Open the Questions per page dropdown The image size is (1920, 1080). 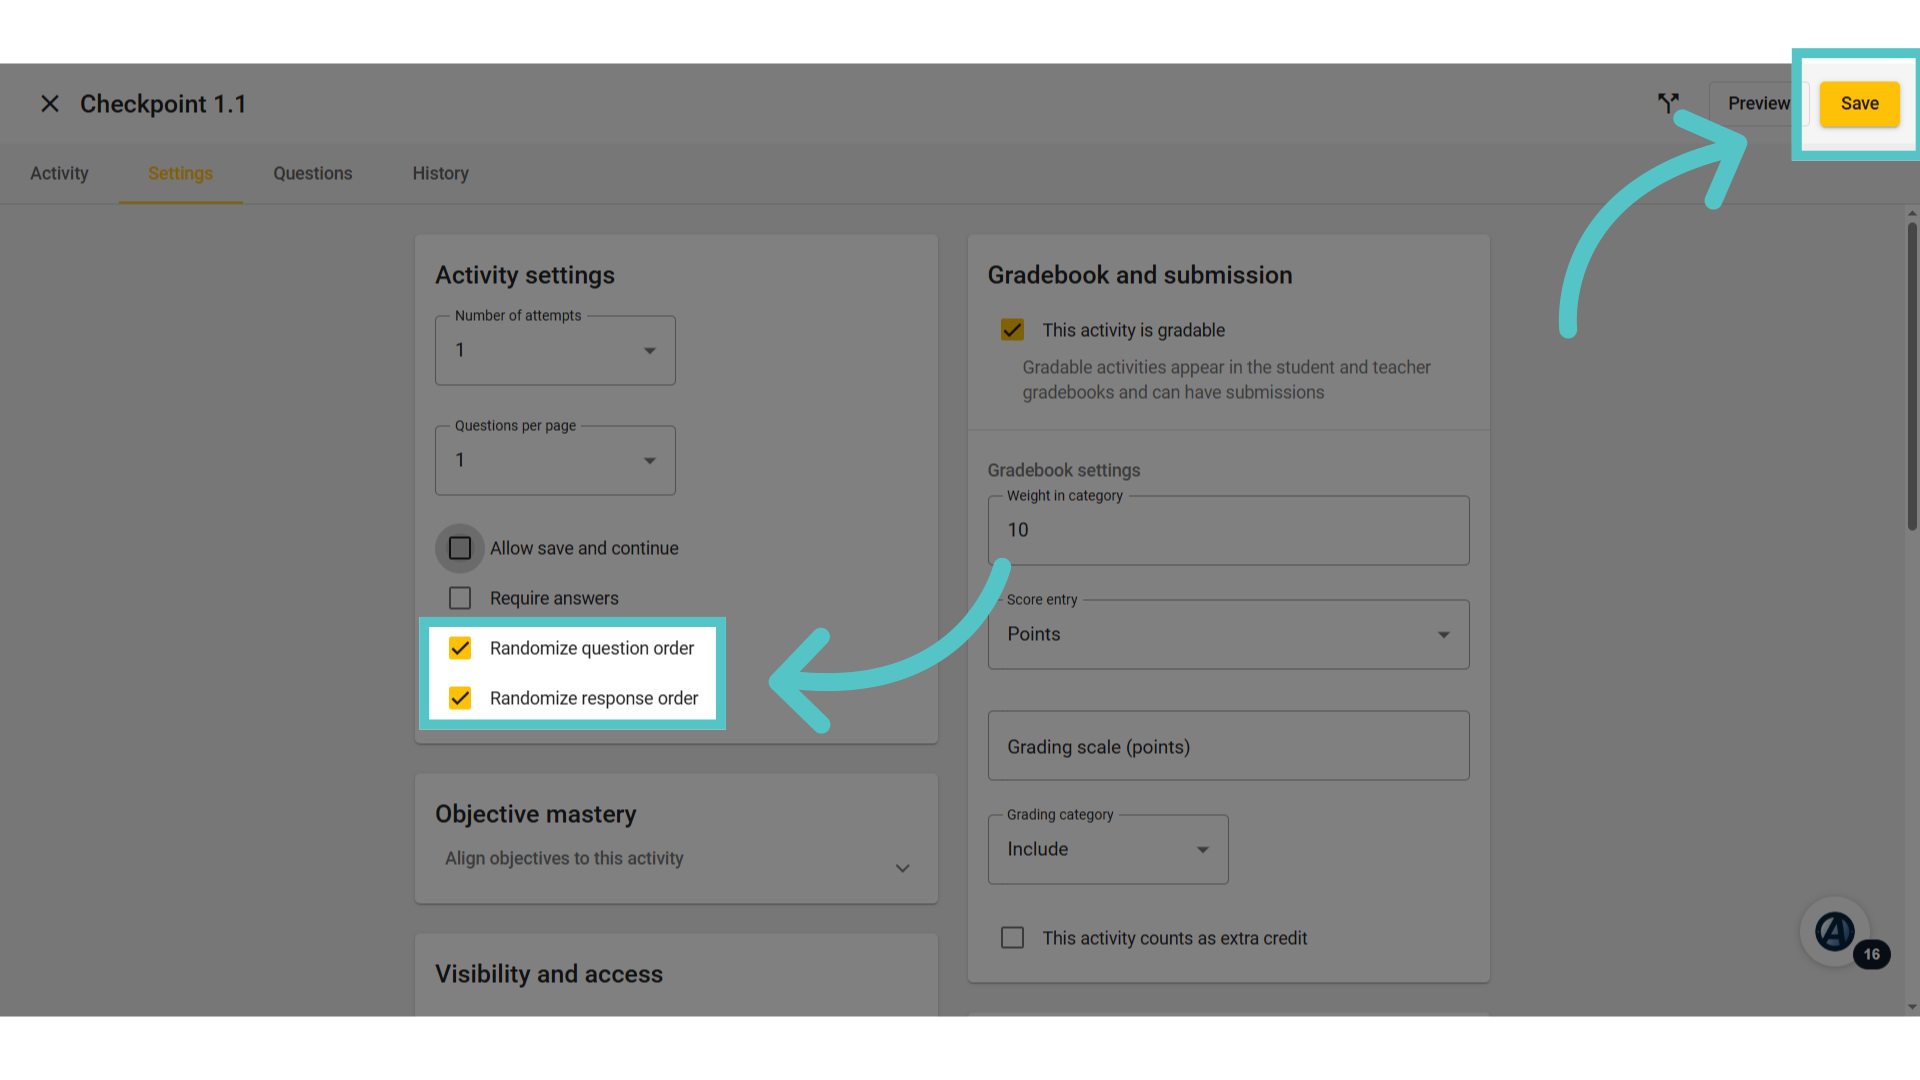coord(555,460)
